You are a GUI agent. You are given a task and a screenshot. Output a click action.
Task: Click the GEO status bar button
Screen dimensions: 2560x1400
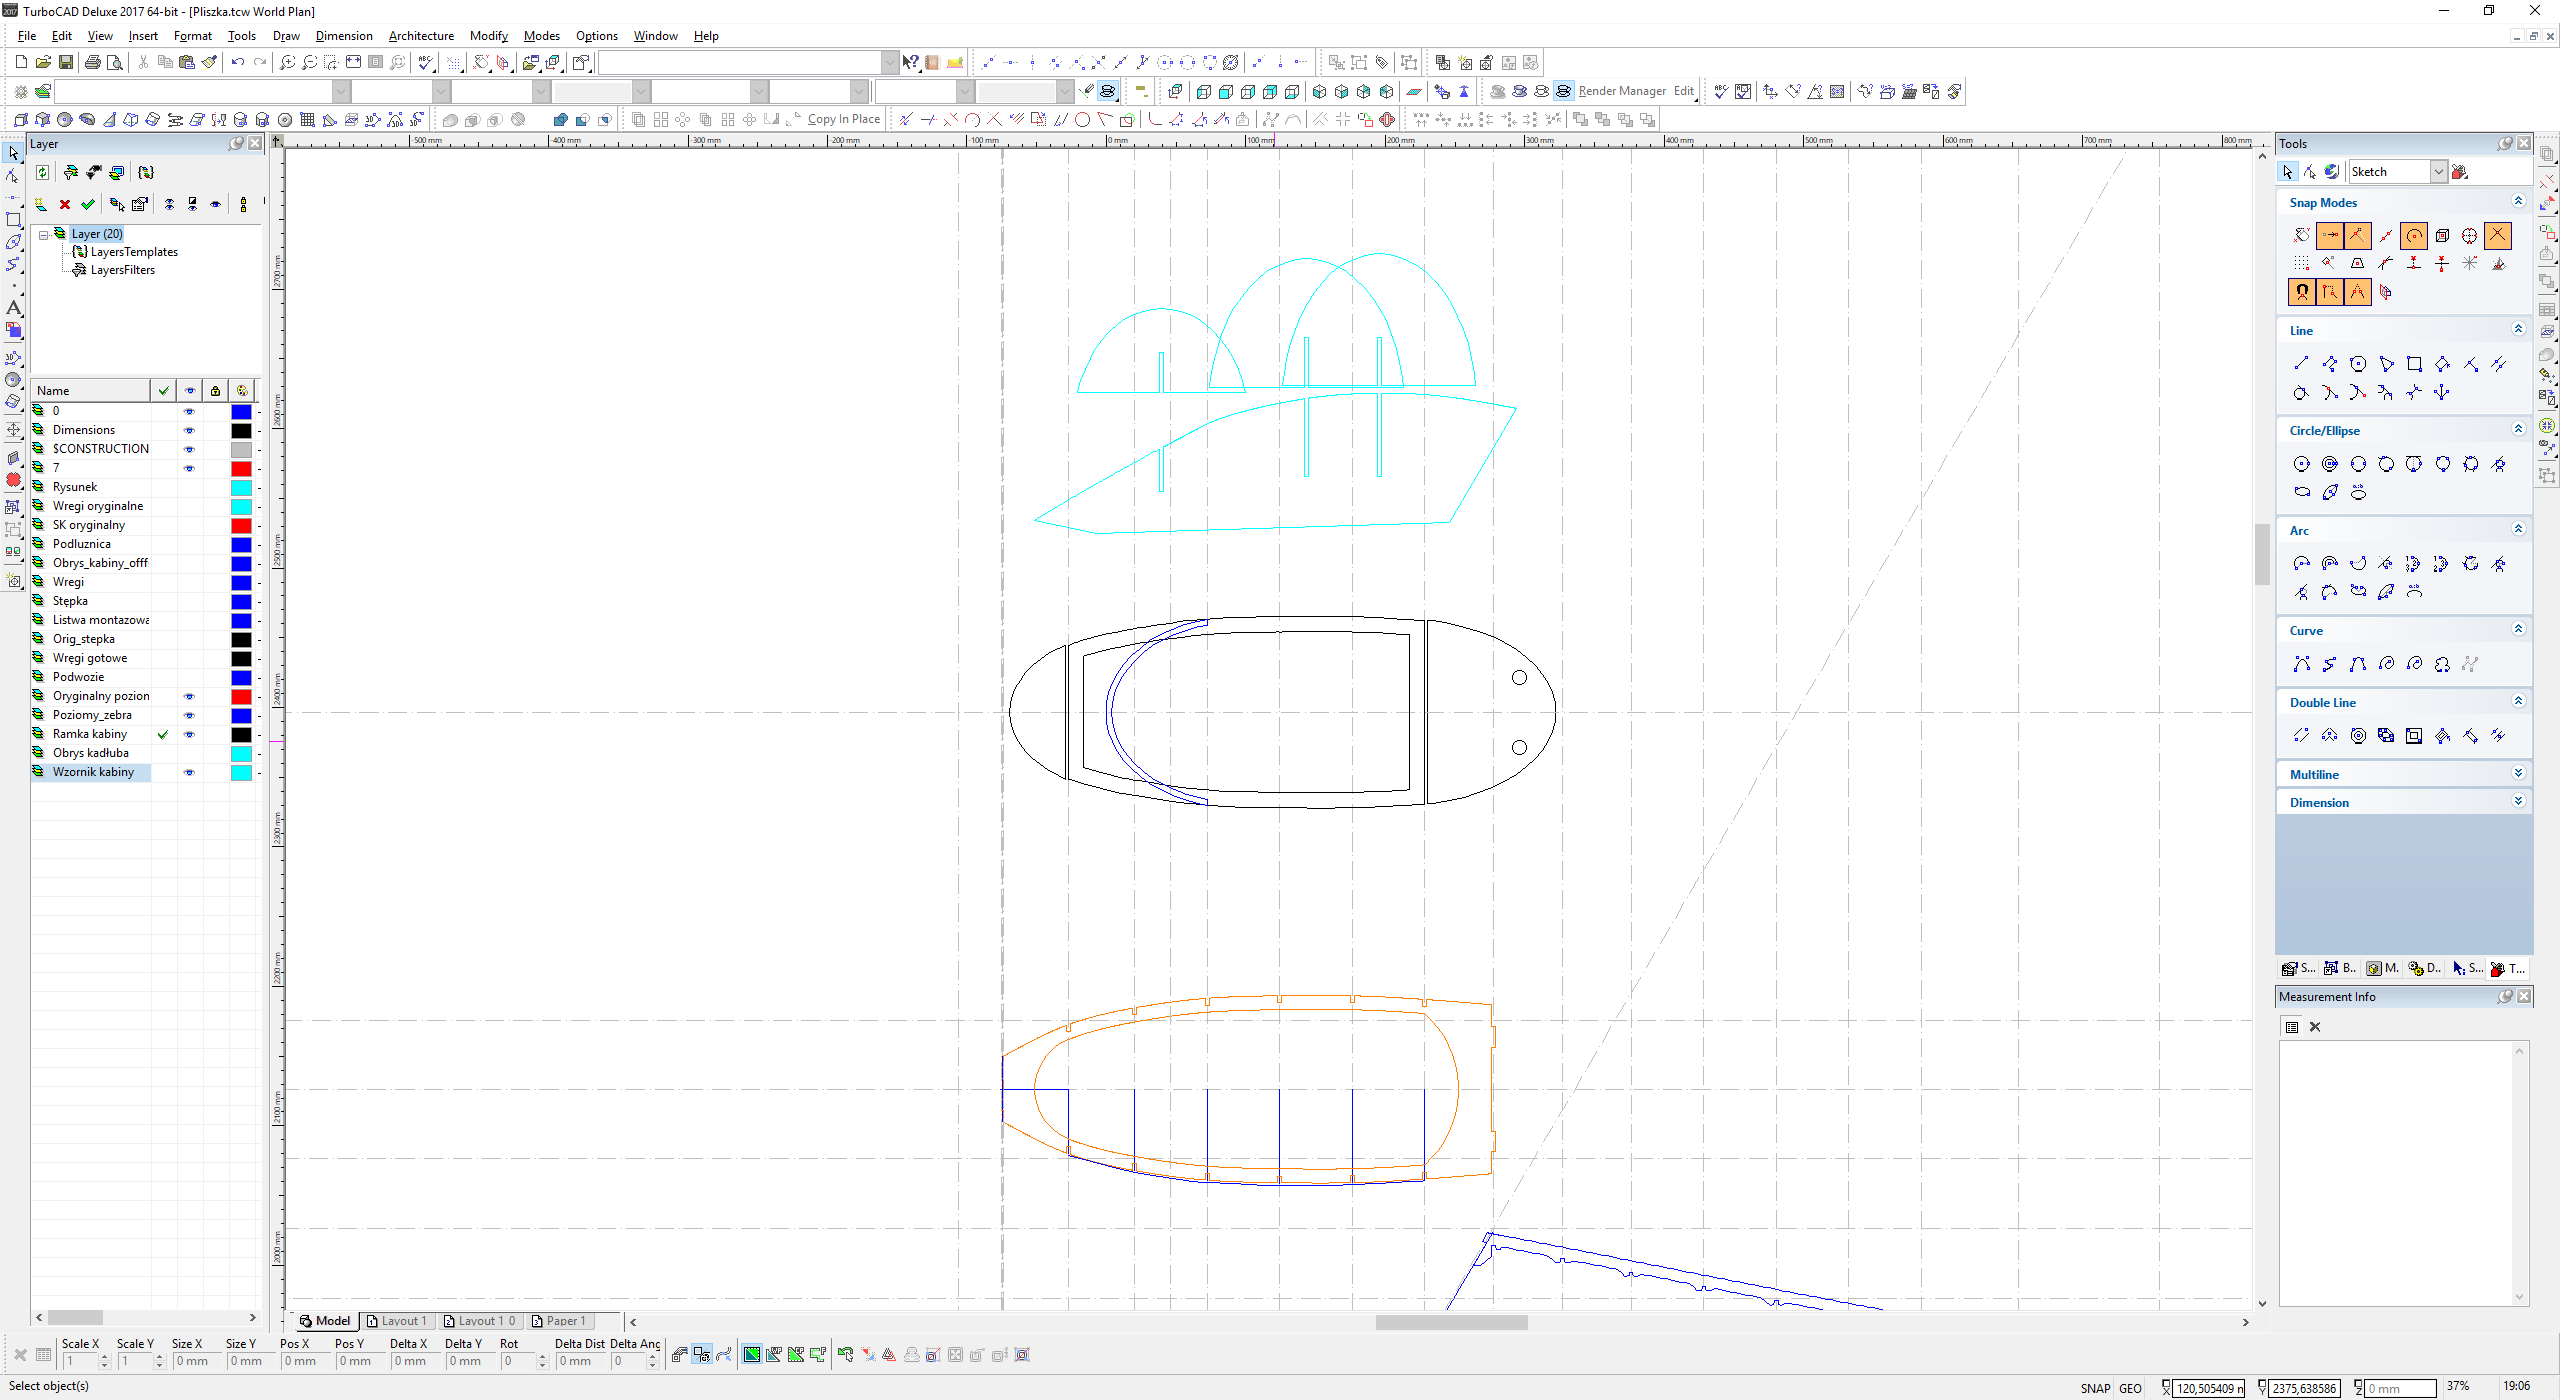coord(2130,1388)
